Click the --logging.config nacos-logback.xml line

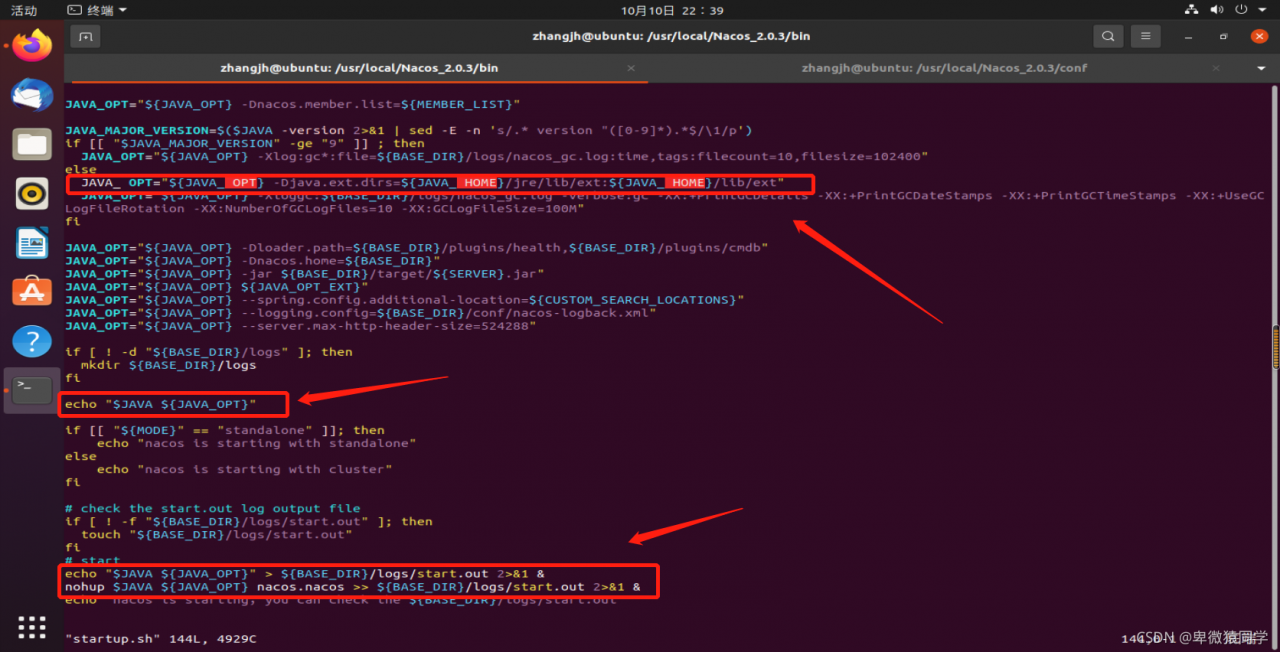pos(360,312)
